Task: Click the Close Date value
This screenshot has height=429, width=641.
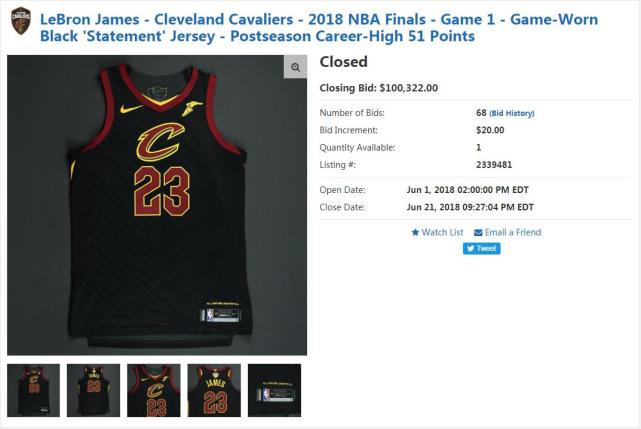Action: (470, 207)
